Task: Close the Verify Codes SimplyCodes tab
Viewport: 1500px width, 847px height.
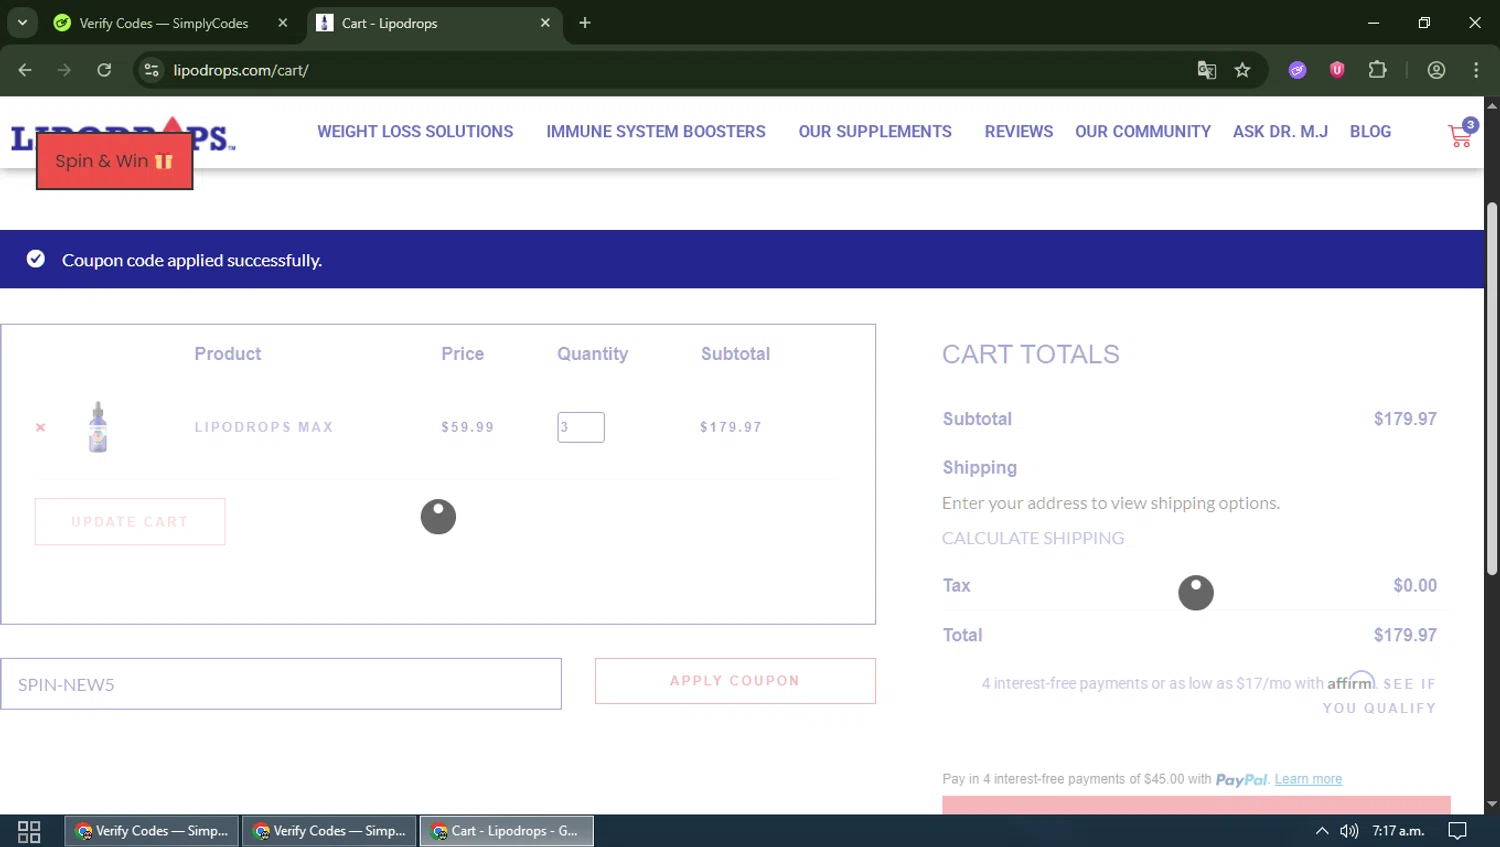Action: coord(283,23)
